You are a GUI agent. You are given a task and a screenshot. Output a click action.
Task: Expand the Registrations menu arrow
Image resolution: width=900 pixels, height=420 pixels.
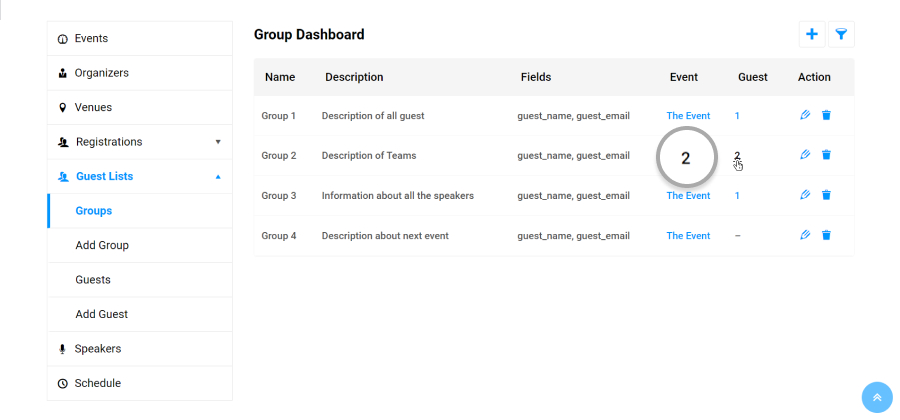218,142
